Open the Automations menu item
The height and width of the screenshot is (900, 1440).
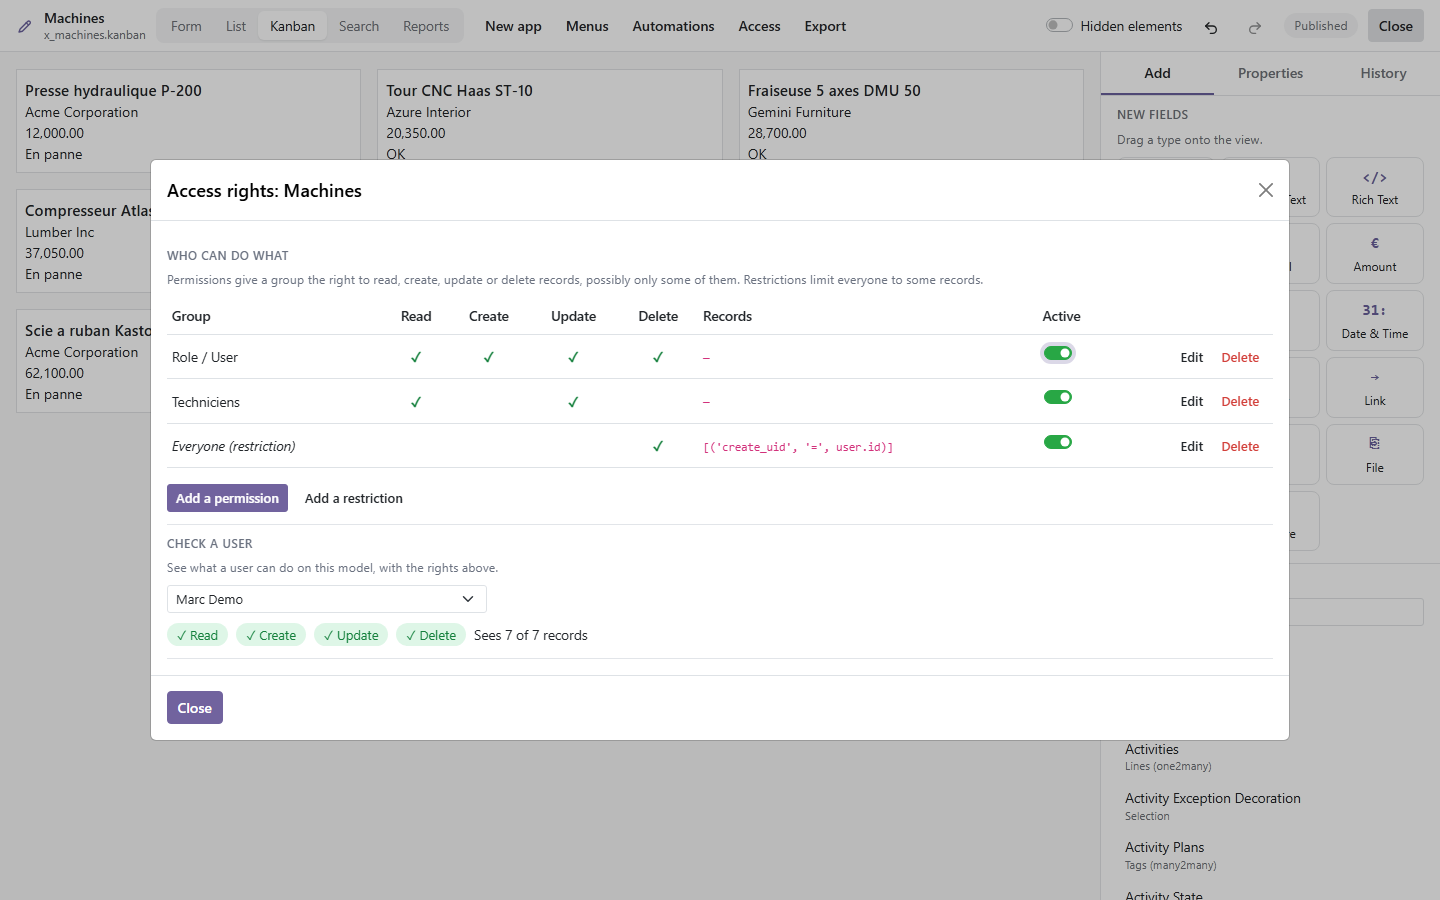point(673,26)
